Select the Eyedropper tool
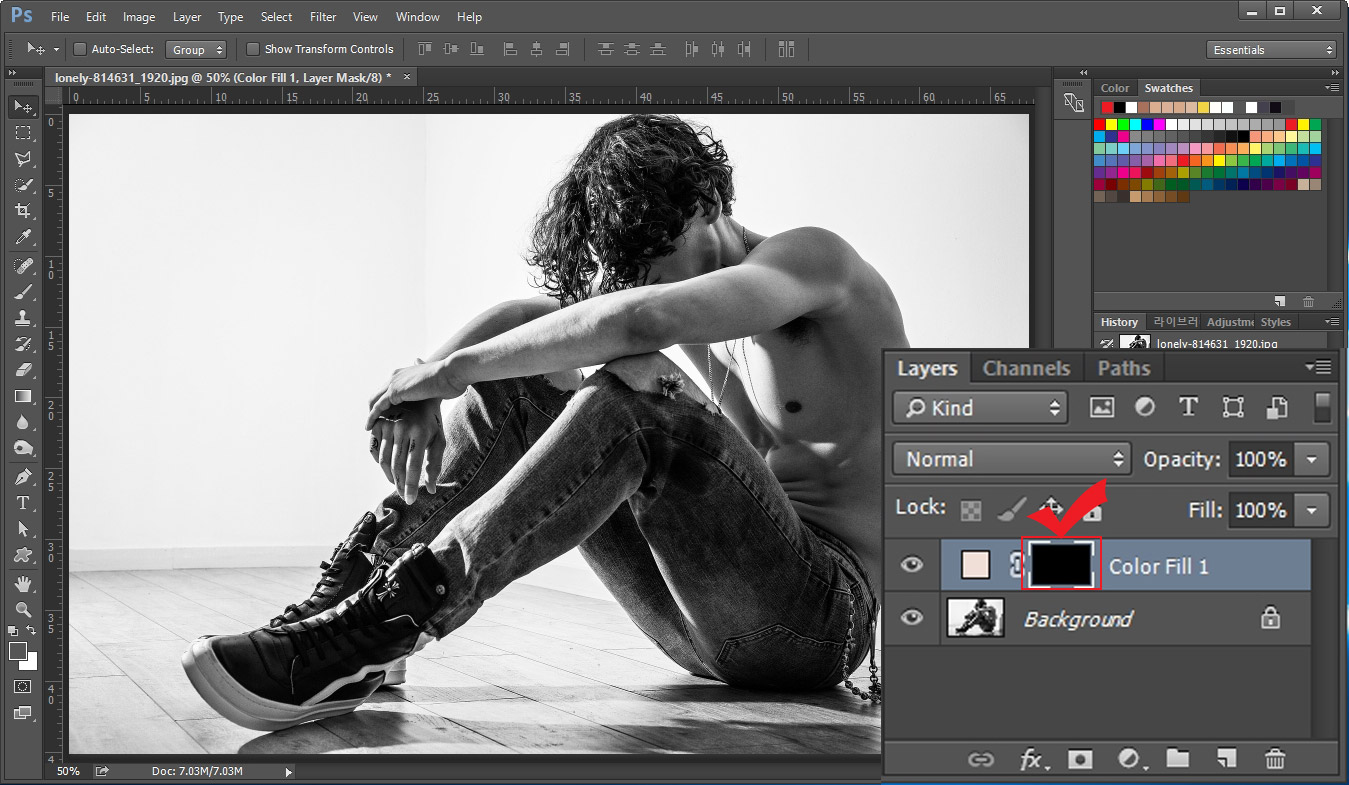This screenshot has width=1349, height=785. coord(23,238)
